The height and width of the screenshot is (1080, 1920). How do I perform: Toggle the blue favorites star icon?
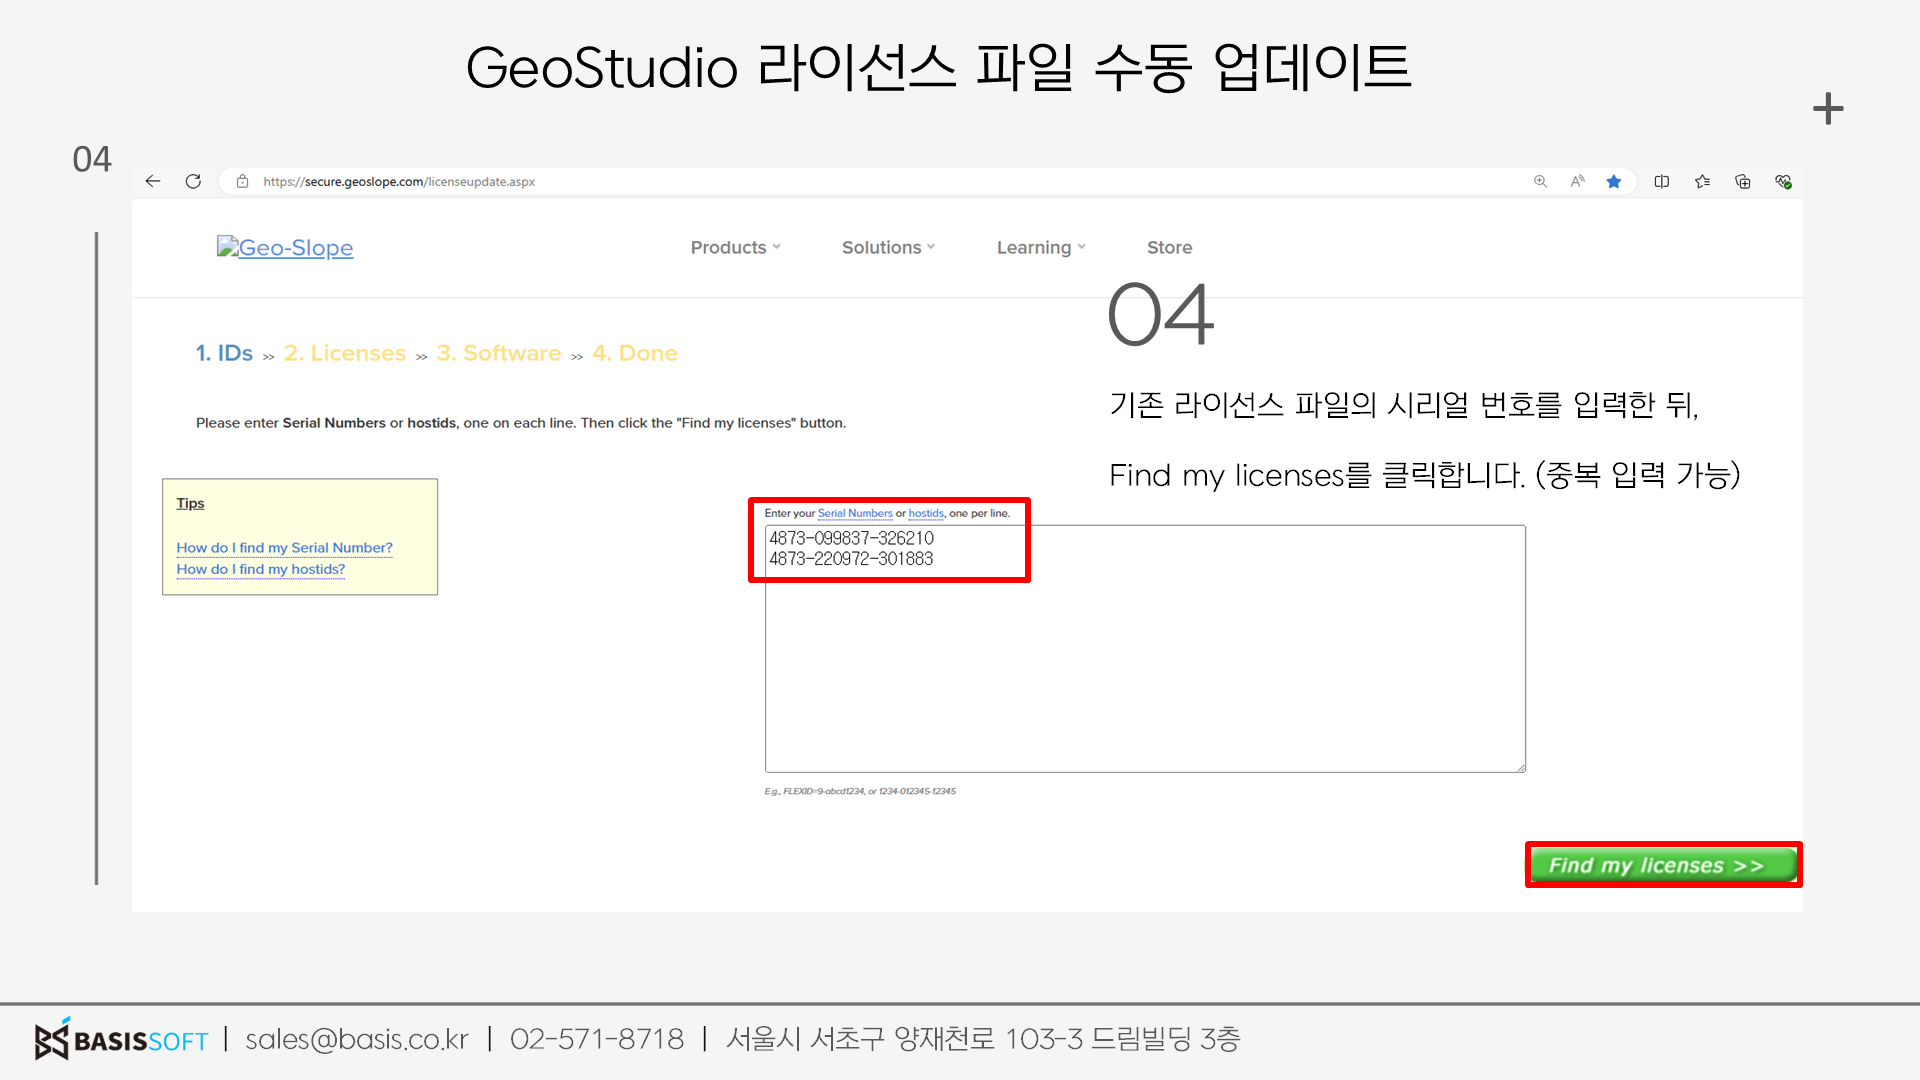click(1613, 181)
